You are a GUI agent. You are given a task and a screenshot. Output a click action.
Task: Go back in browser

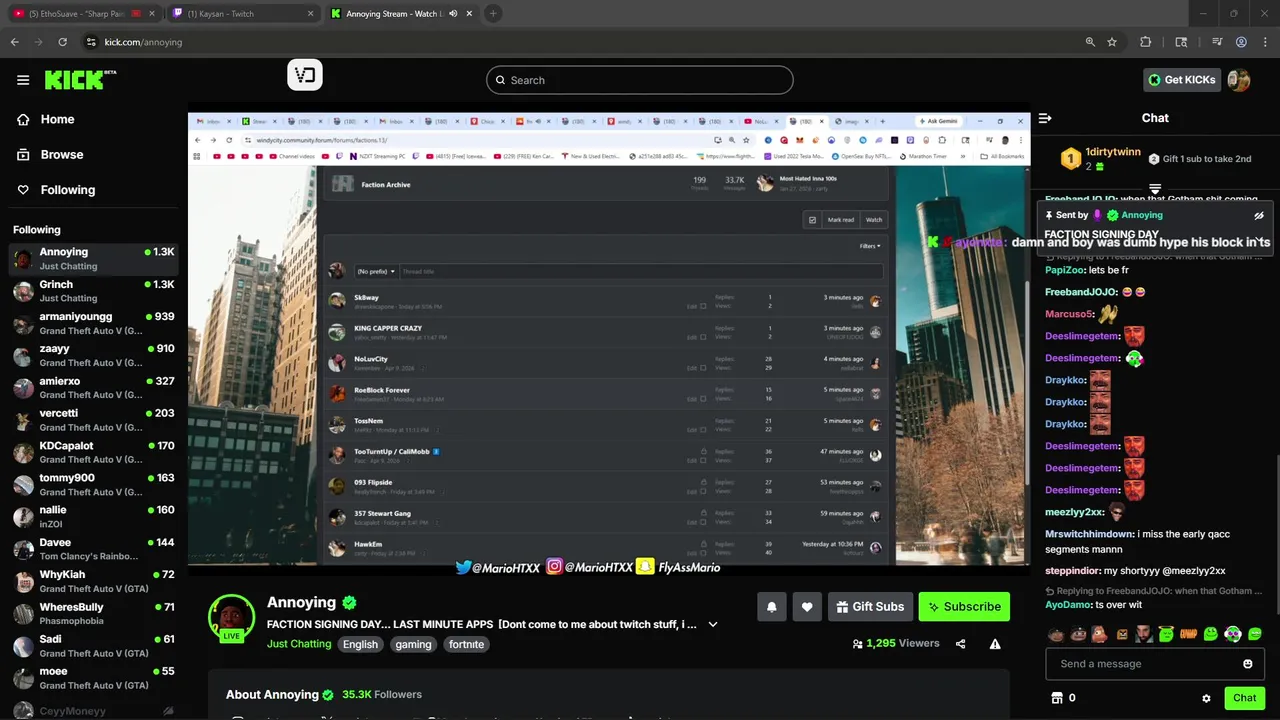[x=14, y=42]
